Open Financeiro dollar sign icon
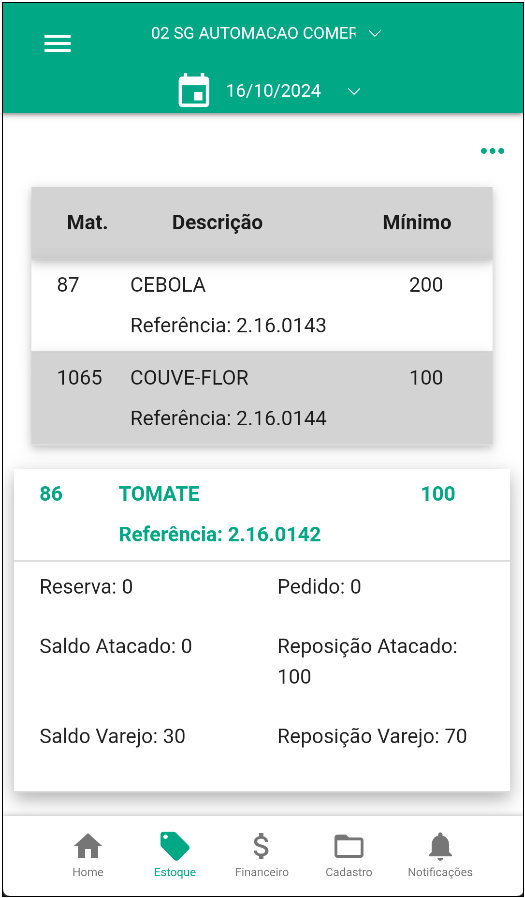Screen dimensions: 525x898 click(x=261, y=846)
